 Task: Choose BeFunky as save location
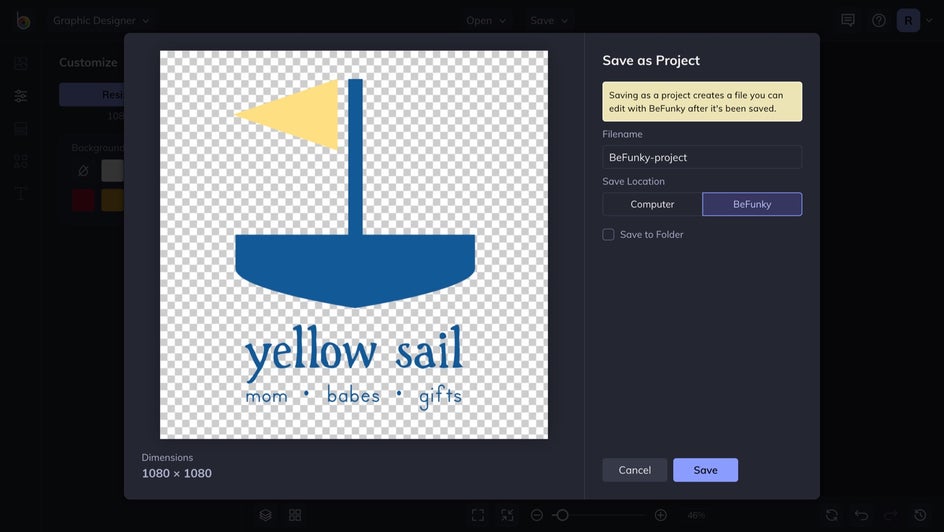[752, 204]
